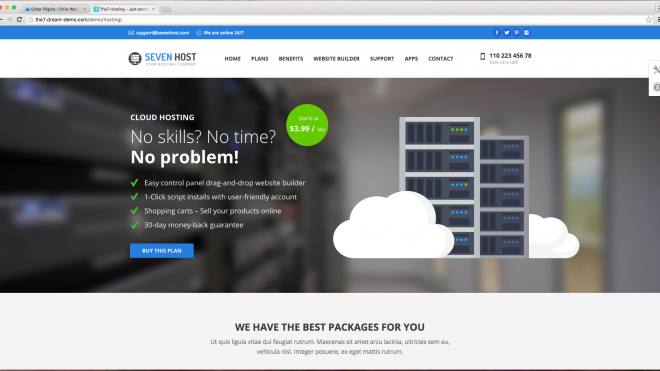This screenshot has width=660, height=371.
Task: Click the green $3.99 price badge
Action: coord(307,125)
